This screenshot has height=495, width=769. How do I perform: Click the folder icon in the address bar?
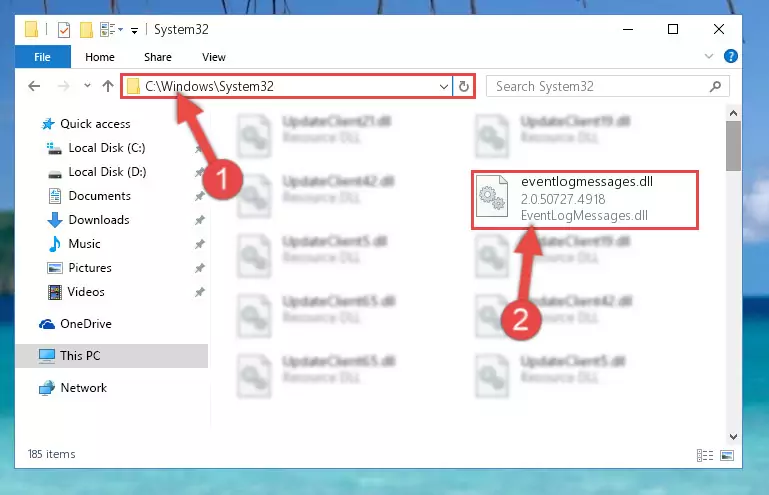click(x=133, y=87)
